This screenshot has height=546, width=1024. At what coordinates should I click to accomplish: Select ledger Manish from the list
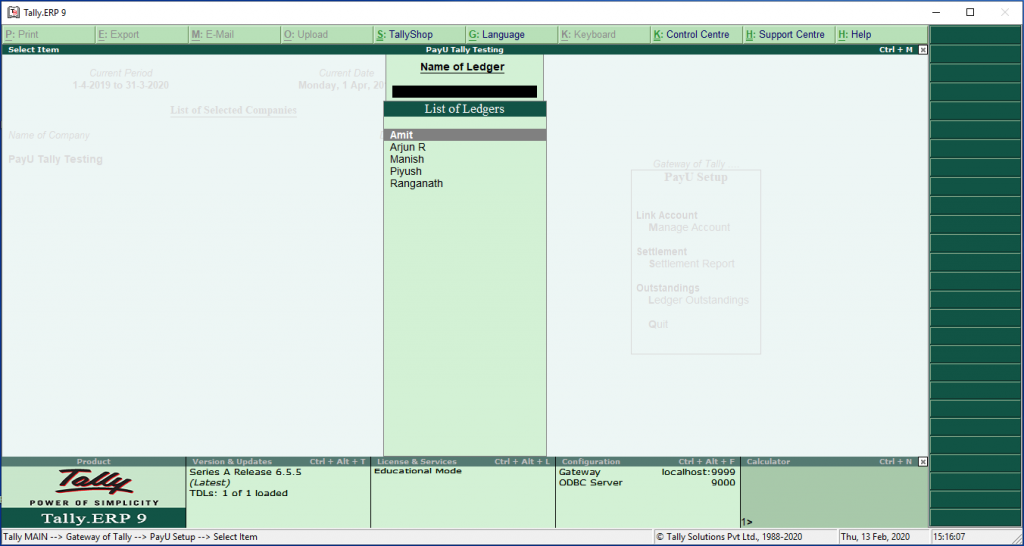(x=464, y=159)
